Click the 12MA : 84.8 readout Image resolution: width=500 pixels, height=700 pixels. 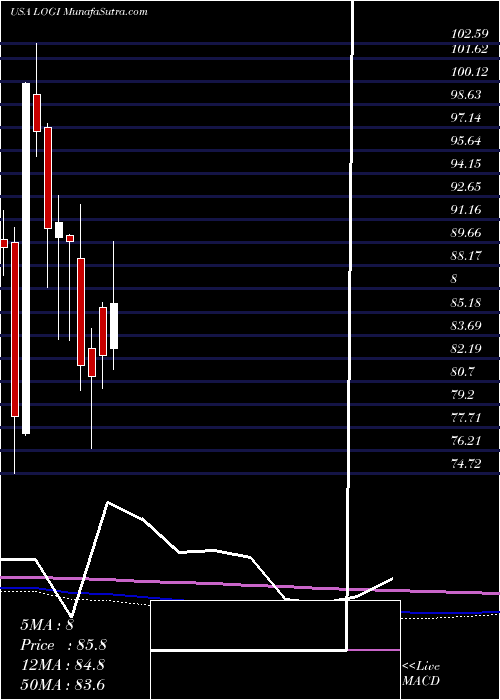(x=62, y=665)
